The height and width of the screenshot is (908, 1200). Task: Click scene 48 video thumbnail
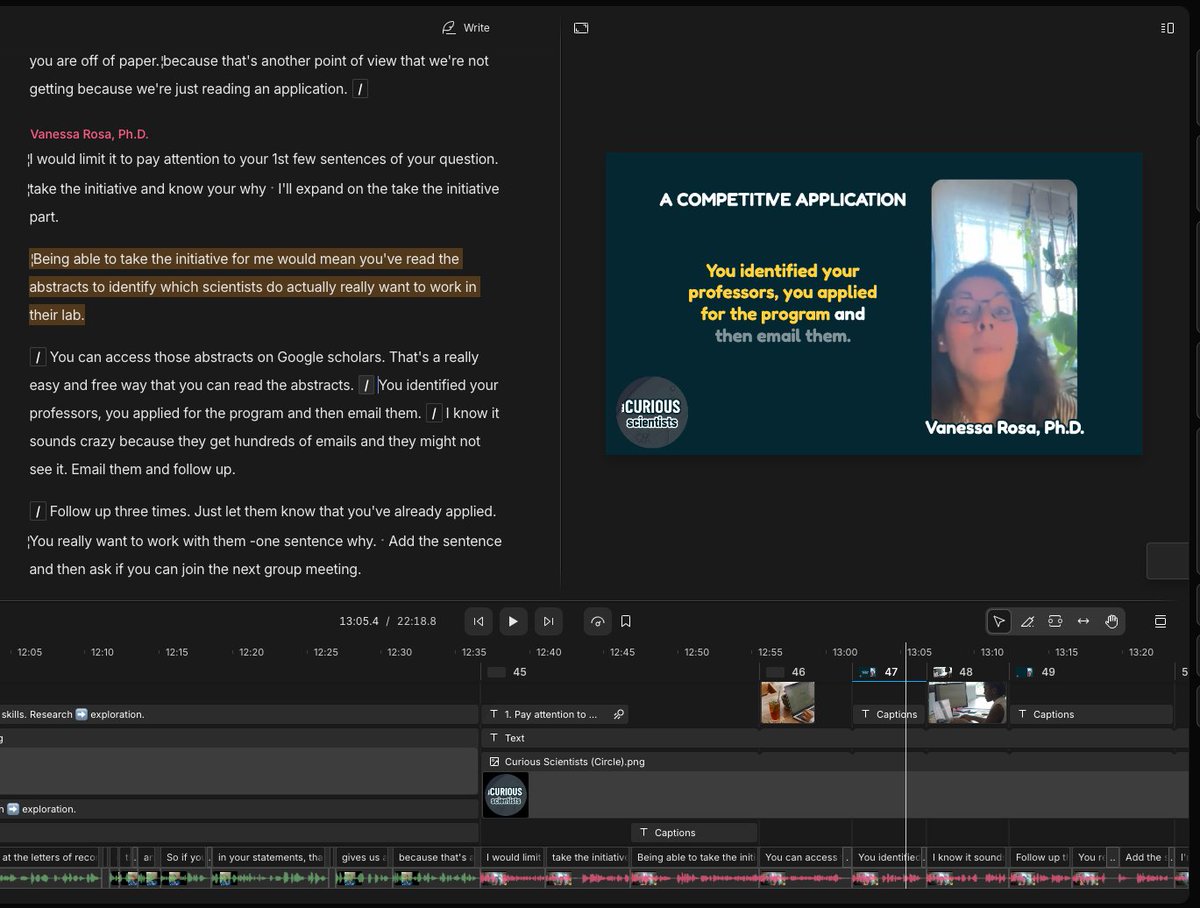click(967, 703)
